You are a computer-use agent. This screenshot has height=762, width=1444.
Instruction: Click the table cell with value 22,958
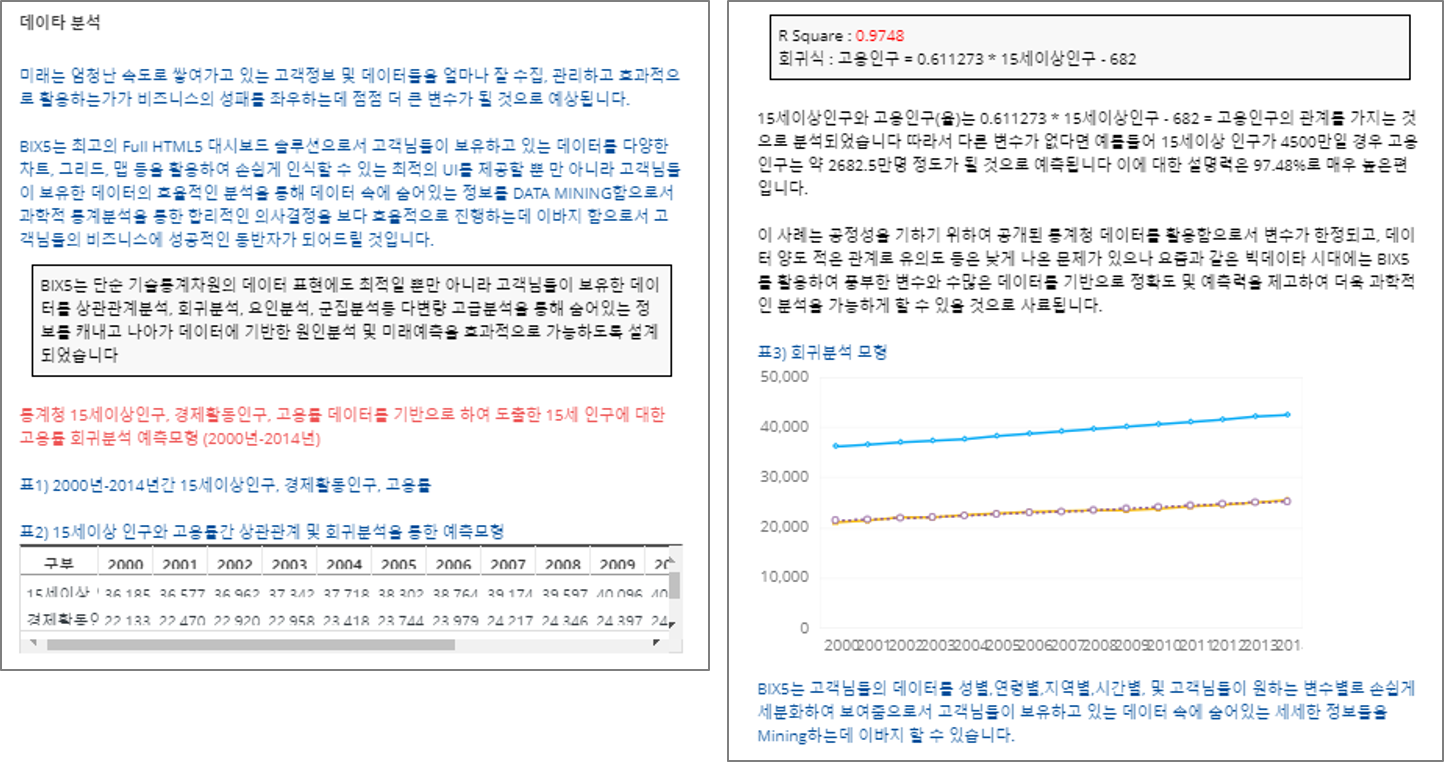(289, 621)
